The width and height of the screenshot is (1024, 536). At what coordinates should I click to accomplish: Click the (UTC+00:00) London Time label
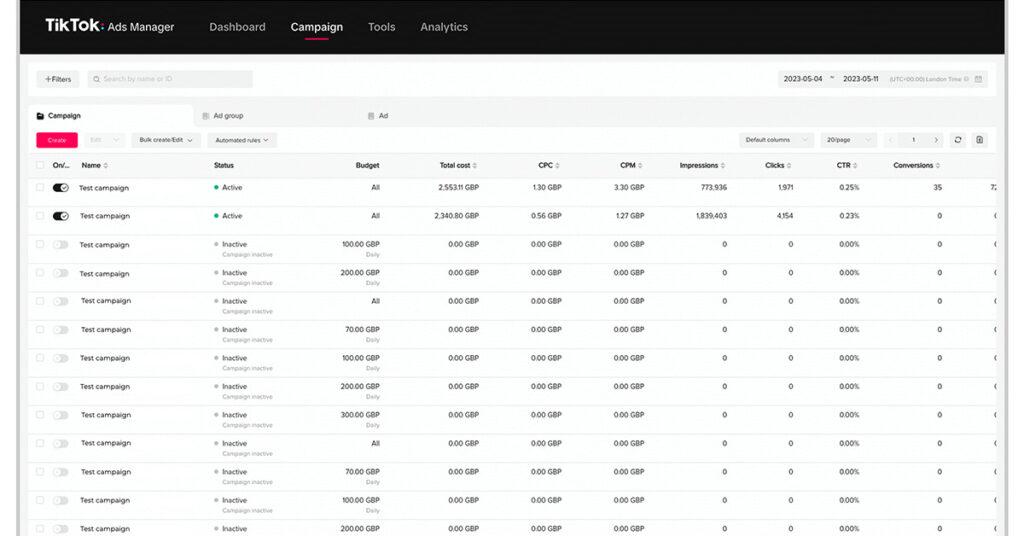(x=925, y=79)
